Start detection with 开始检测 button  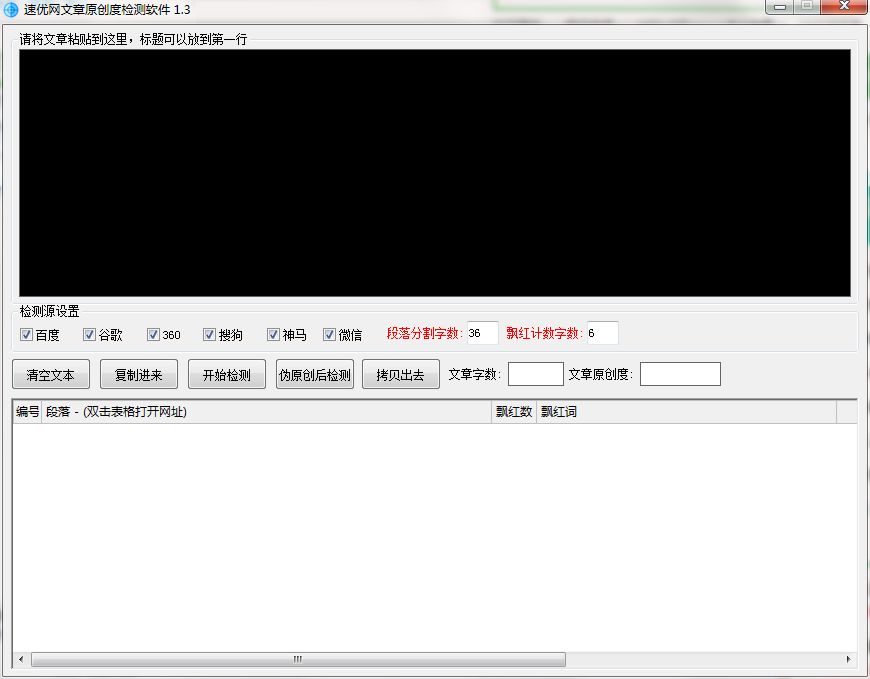click(227, 374)
